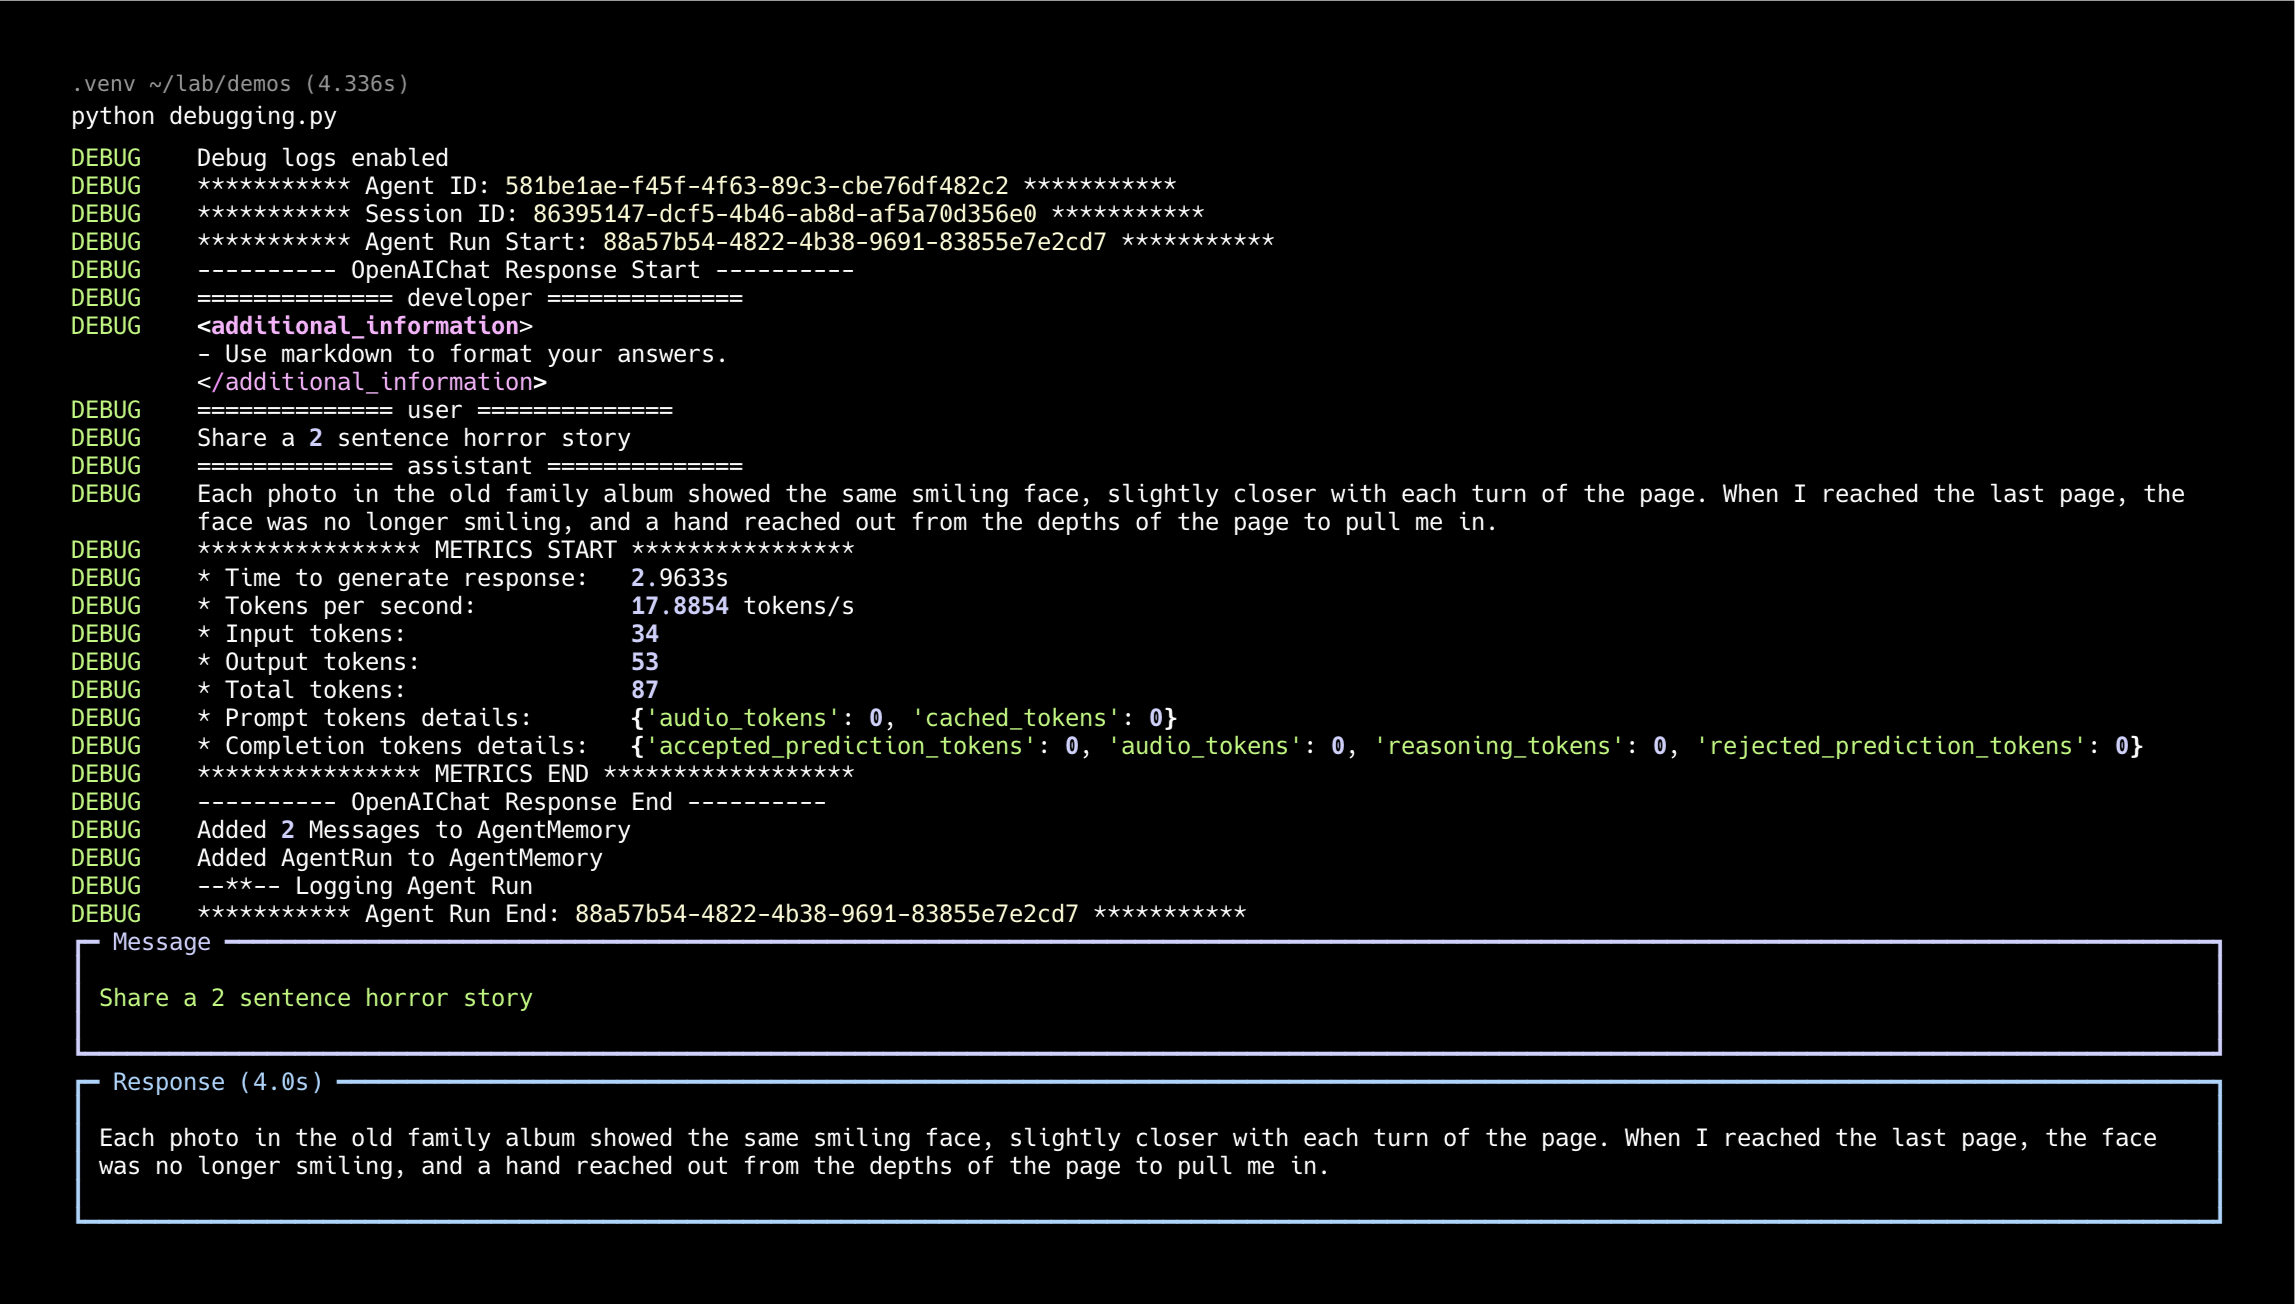Screen dimensions: 2295x1304
Task: Click green prompt text inside Message box
Action: [x=315, y=998]
